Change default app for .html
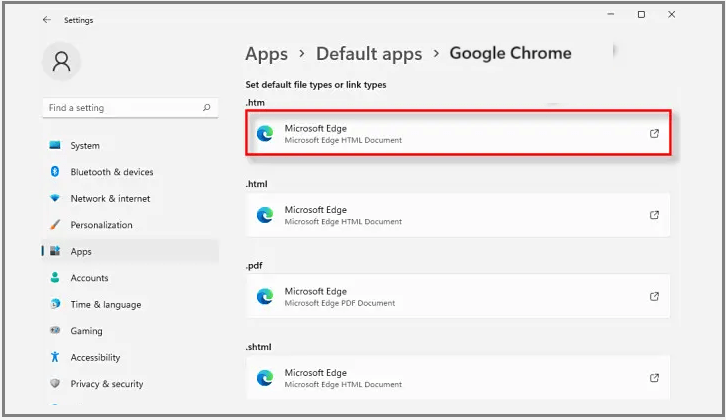This screenshot has height=420, width=726. (x=458, y=215)
